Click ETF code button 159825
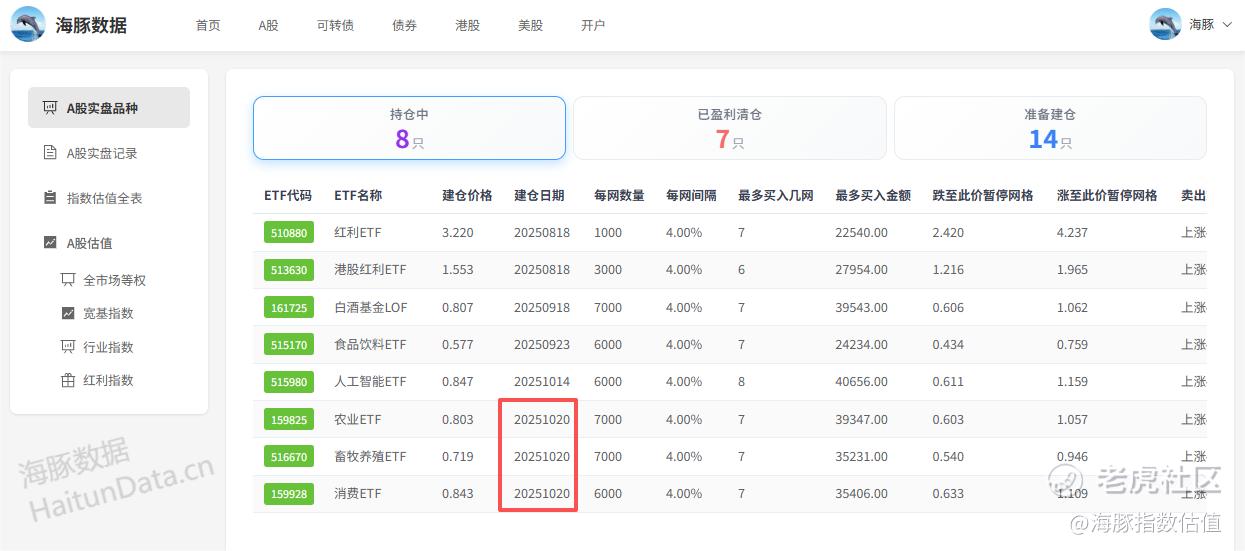This screenshot has height=551, width=1245. [x=289, y=420]
